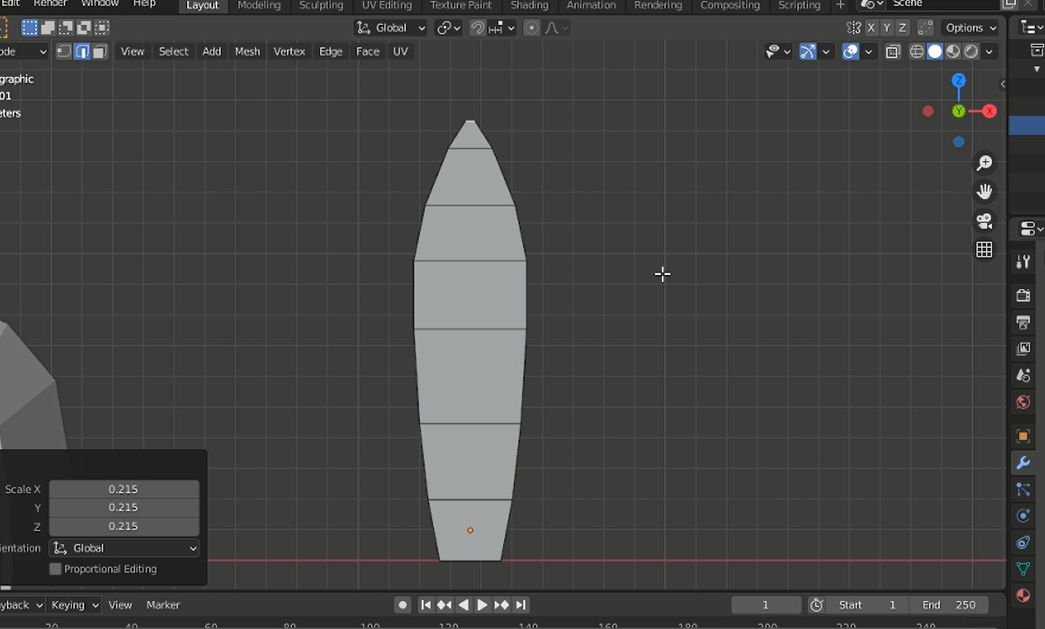Open Keying dropdown in timeline
The width and height of the screenshot is (1045, 629).
tap(74, 605)
